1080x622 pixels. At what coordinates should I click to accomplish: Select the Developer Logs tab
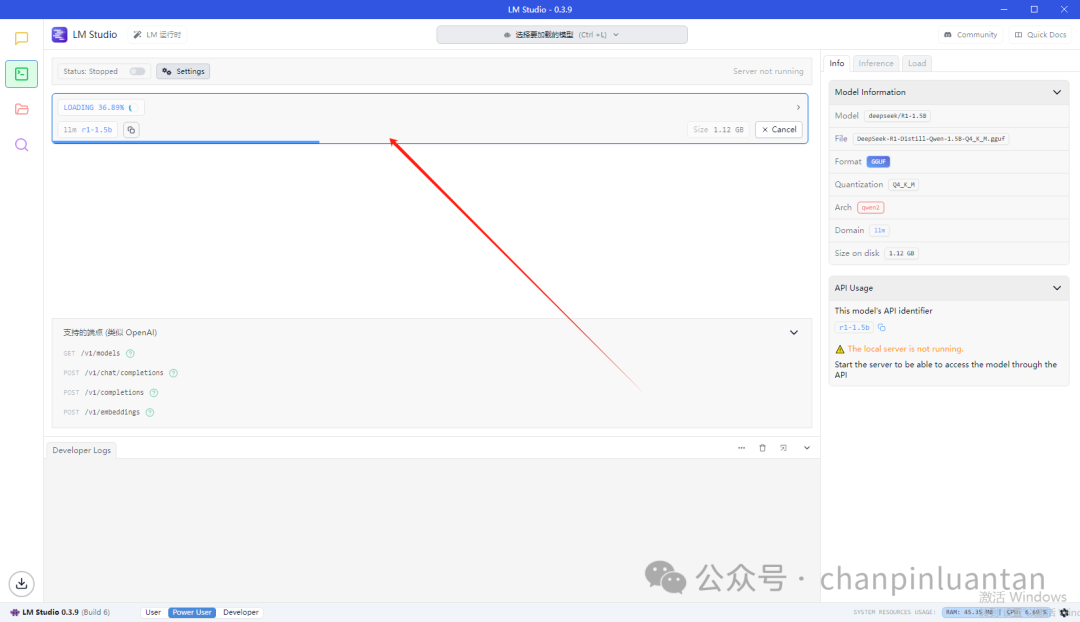point(81,450)
